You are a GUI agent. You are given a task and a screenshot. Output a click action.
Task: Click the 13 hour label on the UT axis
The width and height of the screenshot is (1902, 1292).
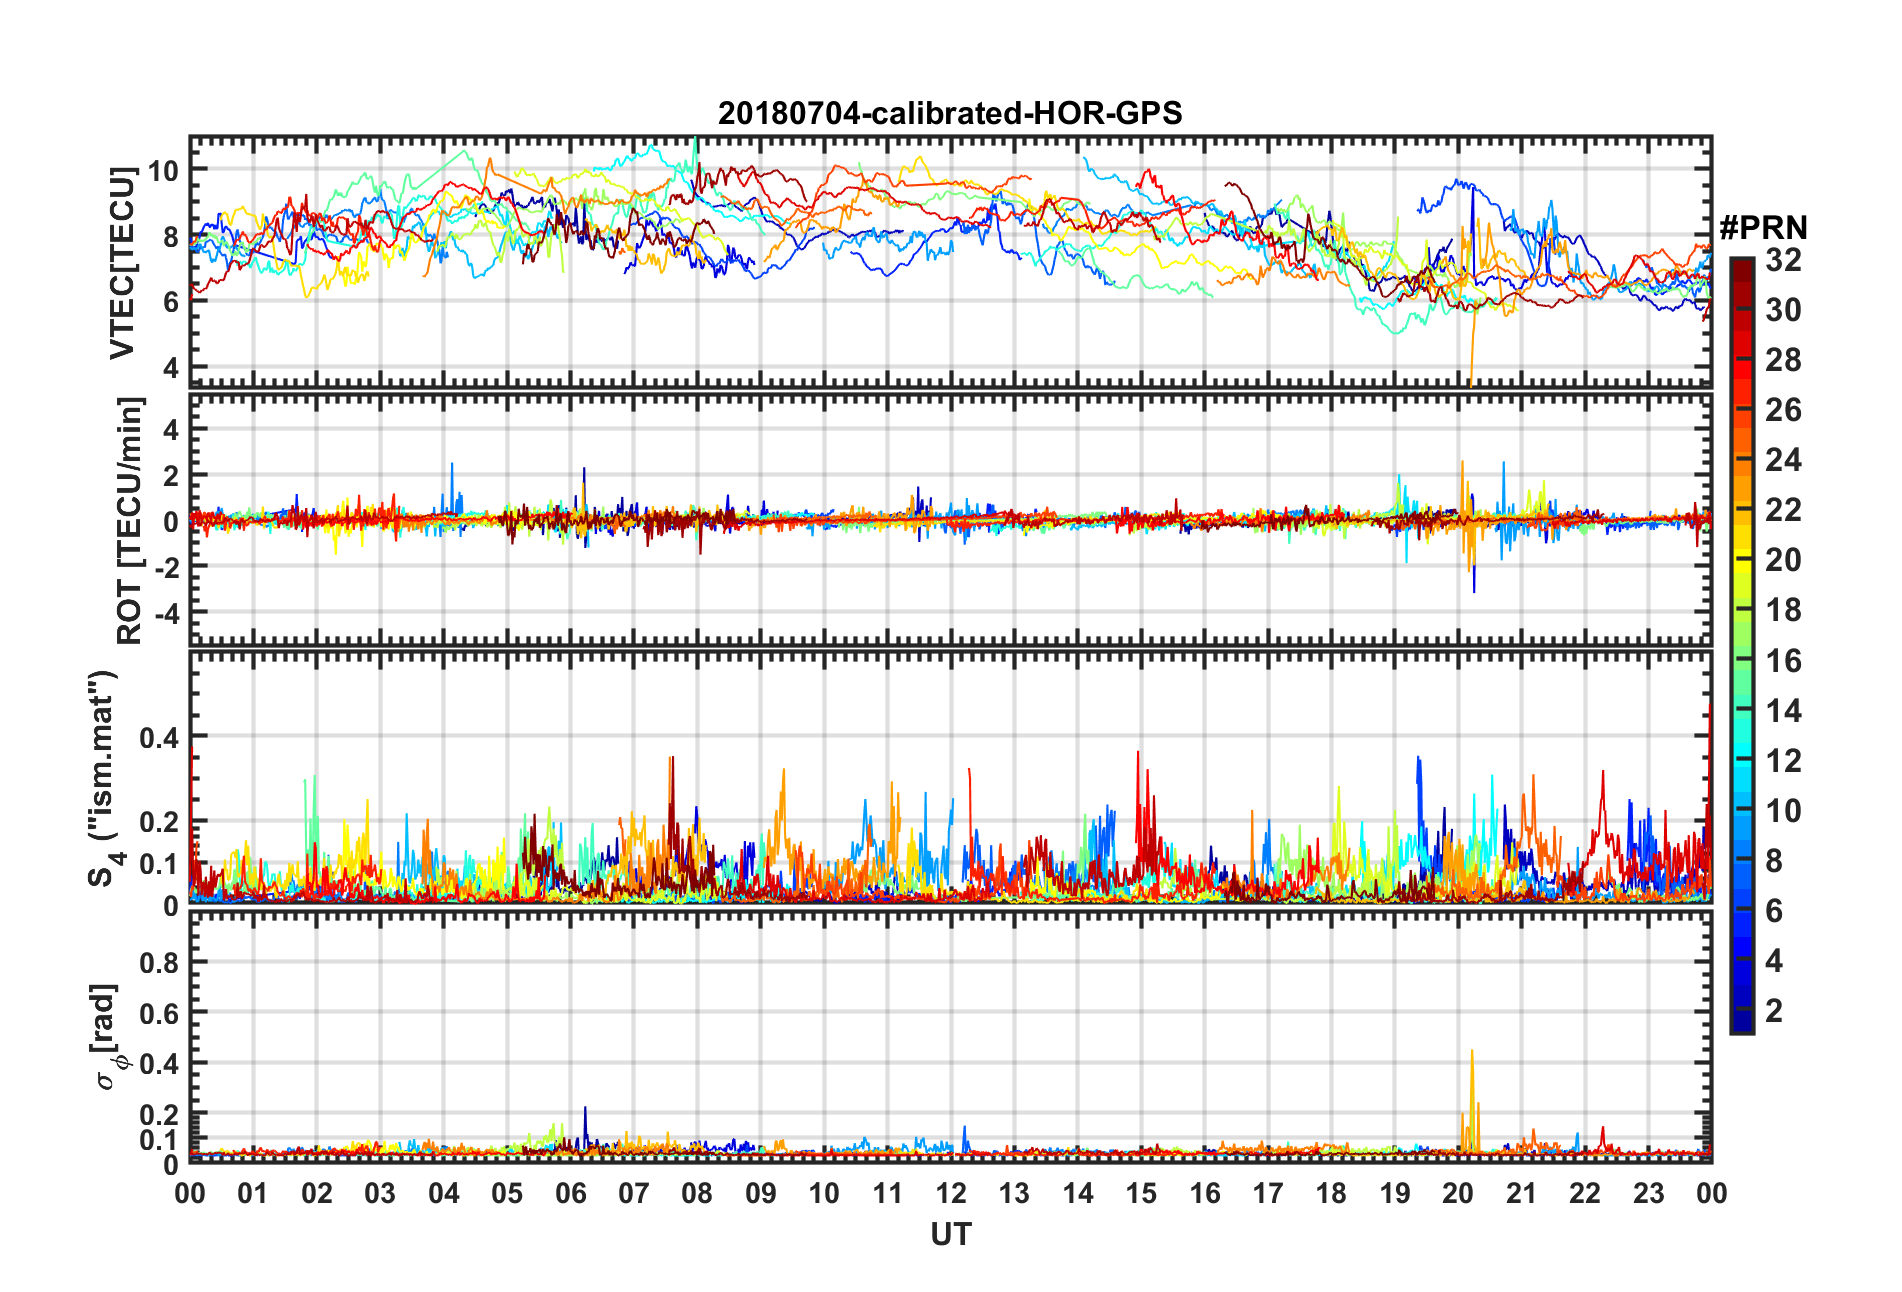point(1014,1193)
